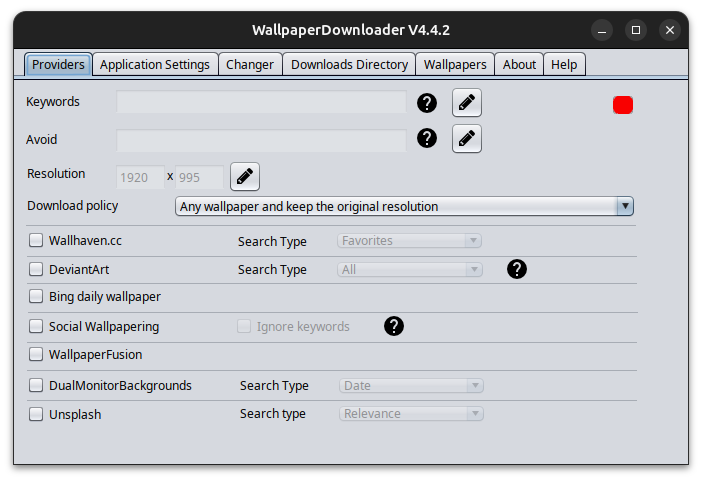
Task: Open the Unsplash Relevance dropdown
Action: point(411,413)
